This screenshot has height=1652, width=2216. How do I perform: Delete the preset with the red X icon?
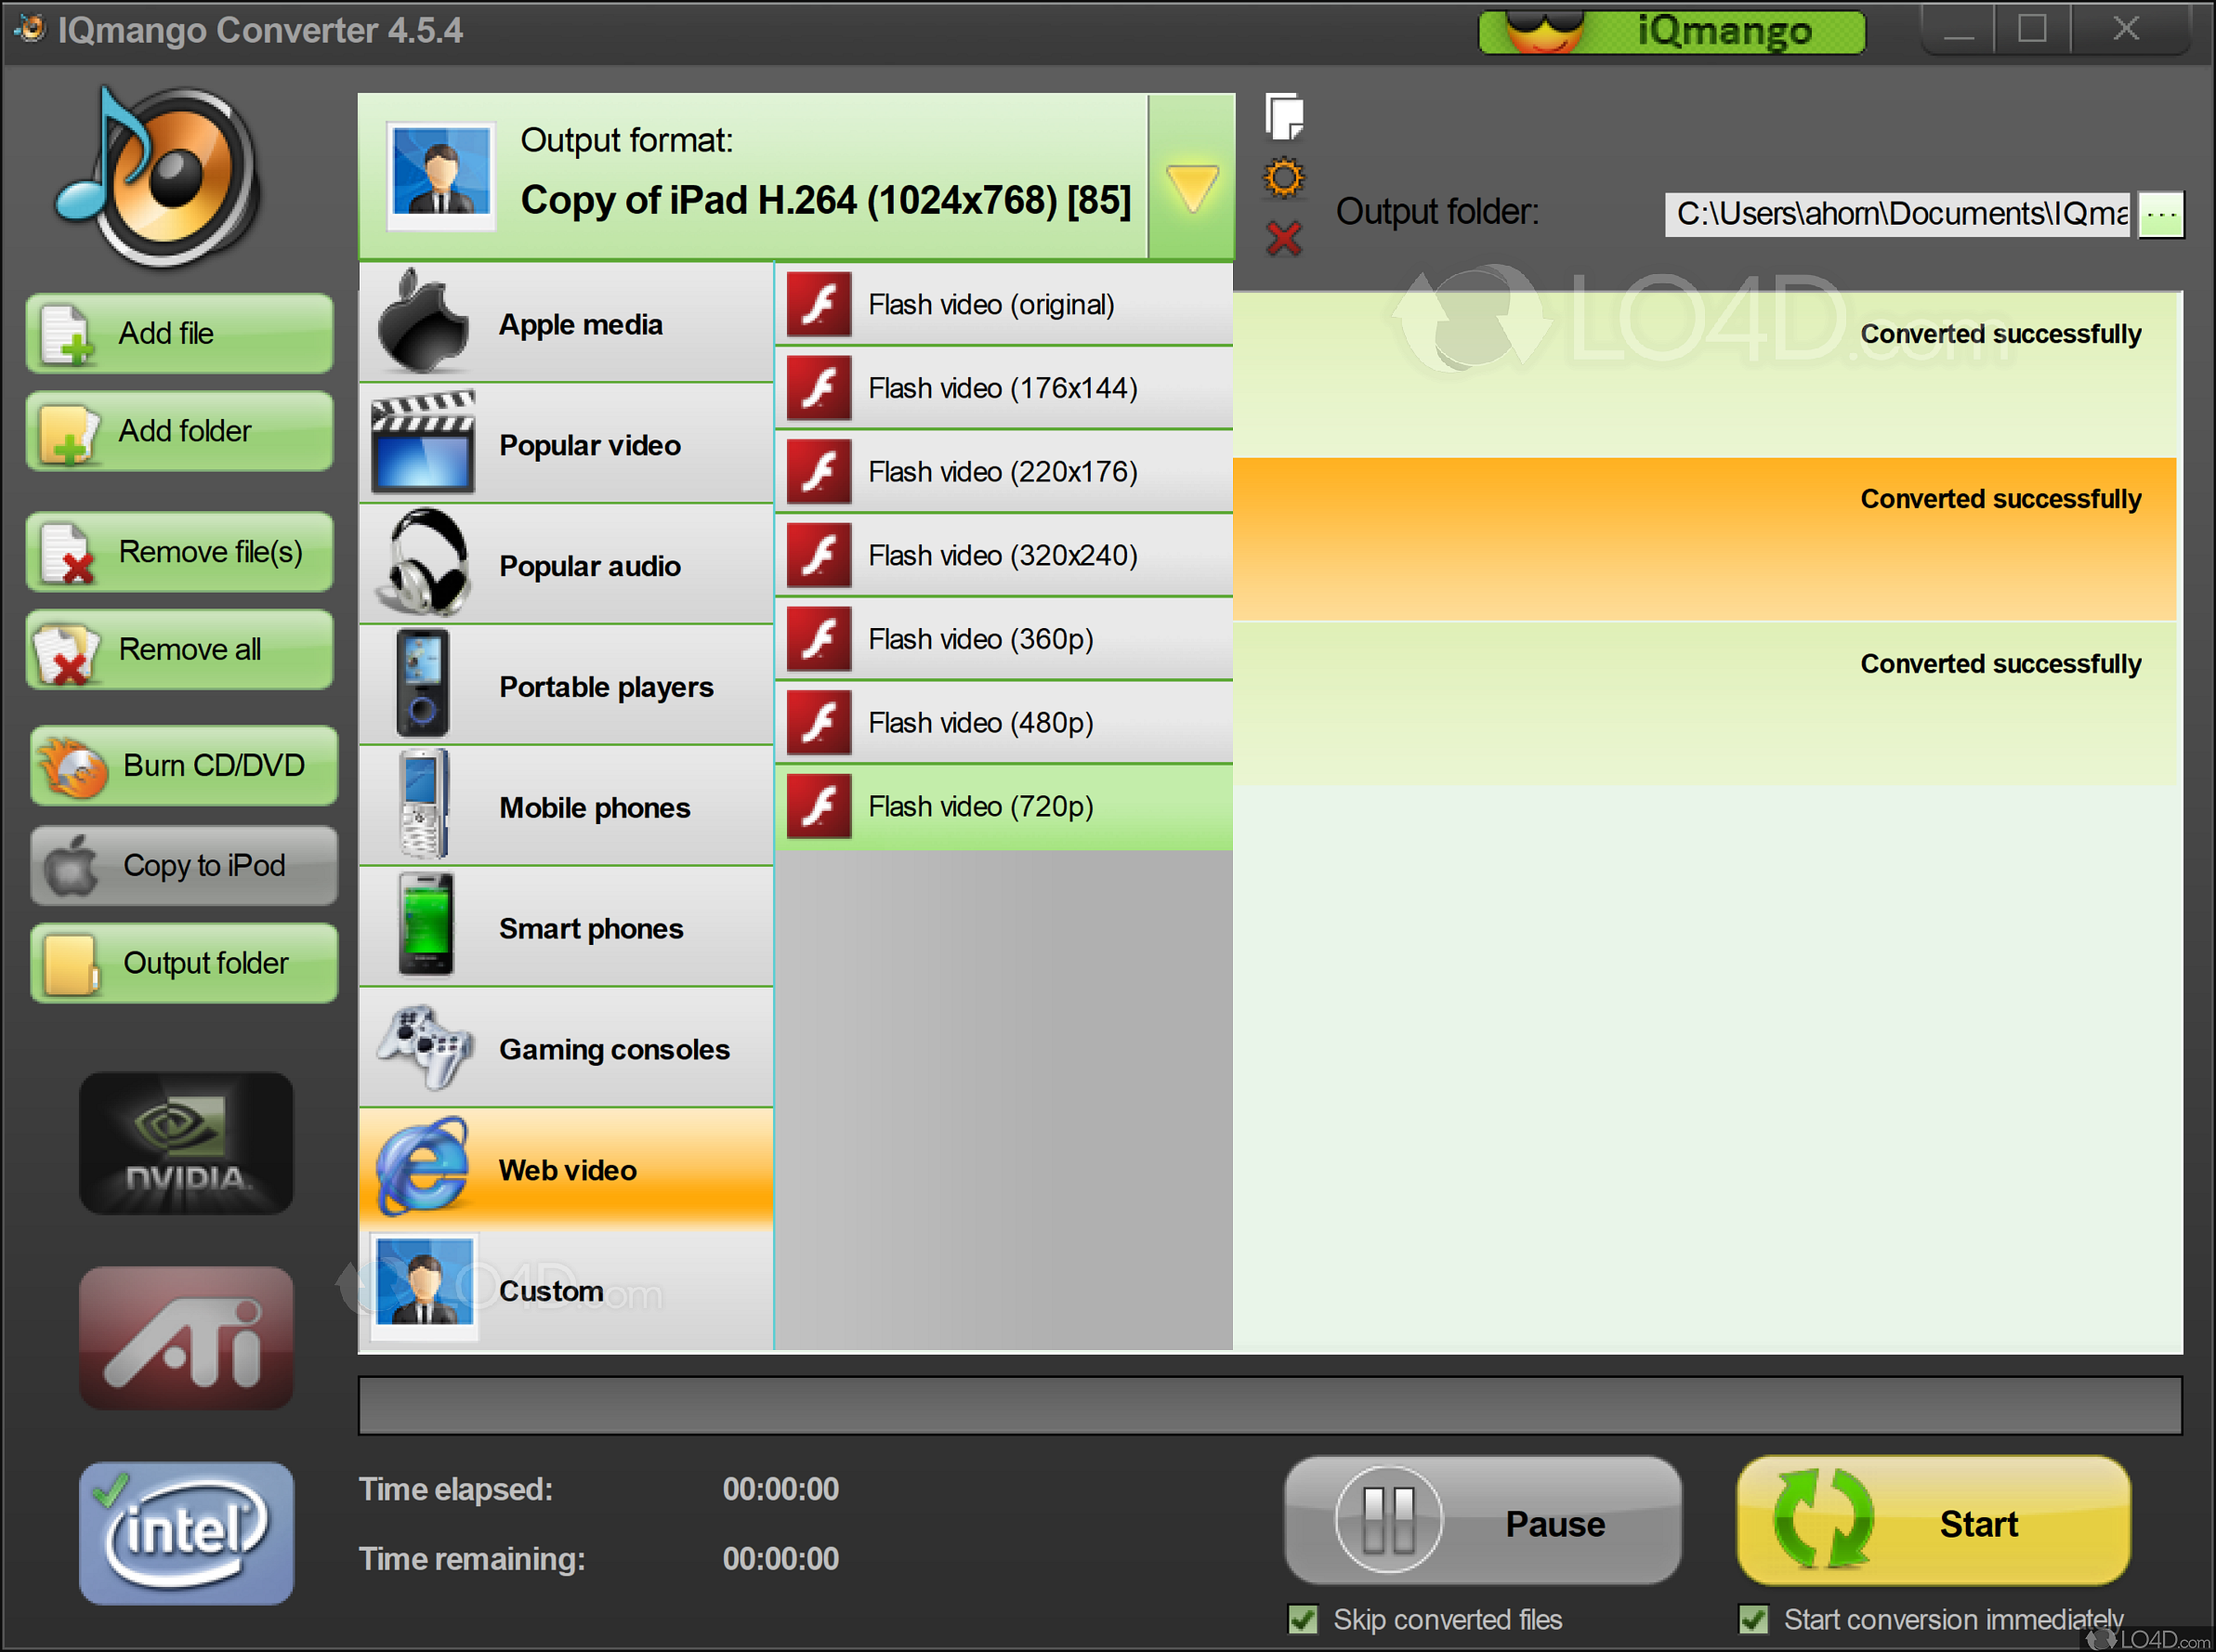click(1284, 239)
